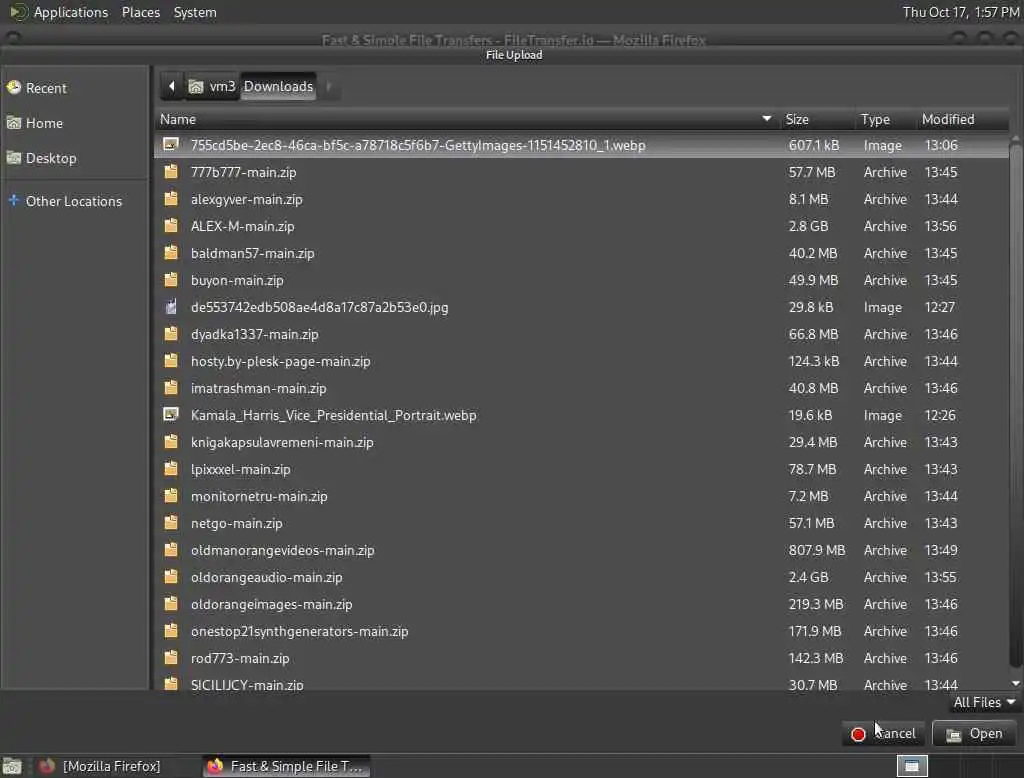This screenshot has height=778, width=1024.
Task: Select the Kamala_Harris_Vice_Presidential_Portrait.webp name
Action: [x=333, y=415]
